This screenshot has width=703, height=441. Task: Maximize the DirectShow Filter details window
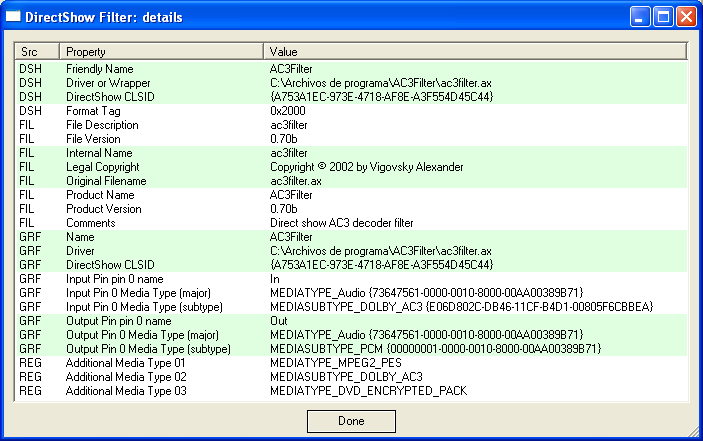point(663,17)
